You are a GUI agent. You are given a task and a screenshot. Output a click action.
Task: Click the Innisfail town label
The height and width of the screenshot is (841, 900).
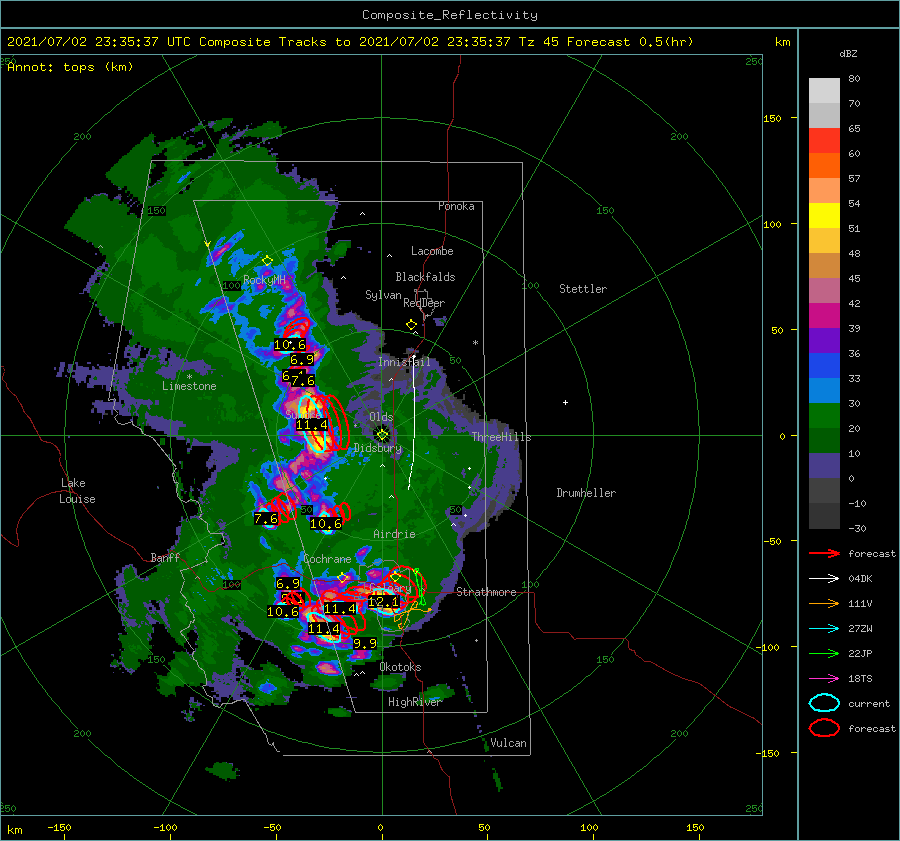coord(404,362)
